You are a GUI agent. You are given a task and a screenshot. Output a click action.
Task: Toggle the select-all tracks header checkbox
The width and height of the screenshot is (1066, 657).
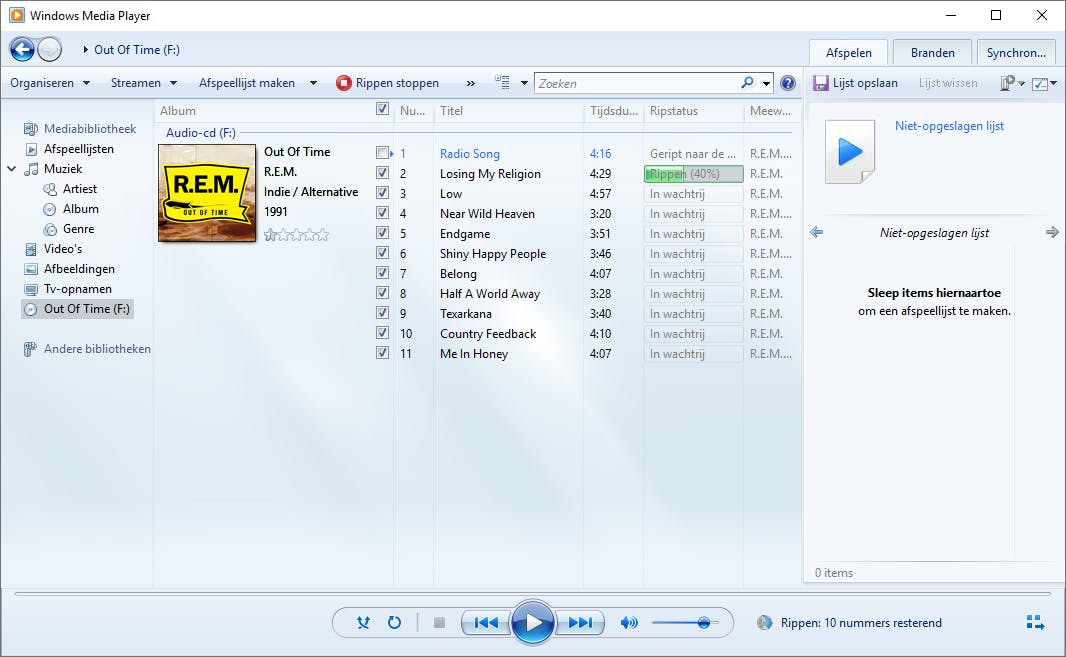point(382,109)
